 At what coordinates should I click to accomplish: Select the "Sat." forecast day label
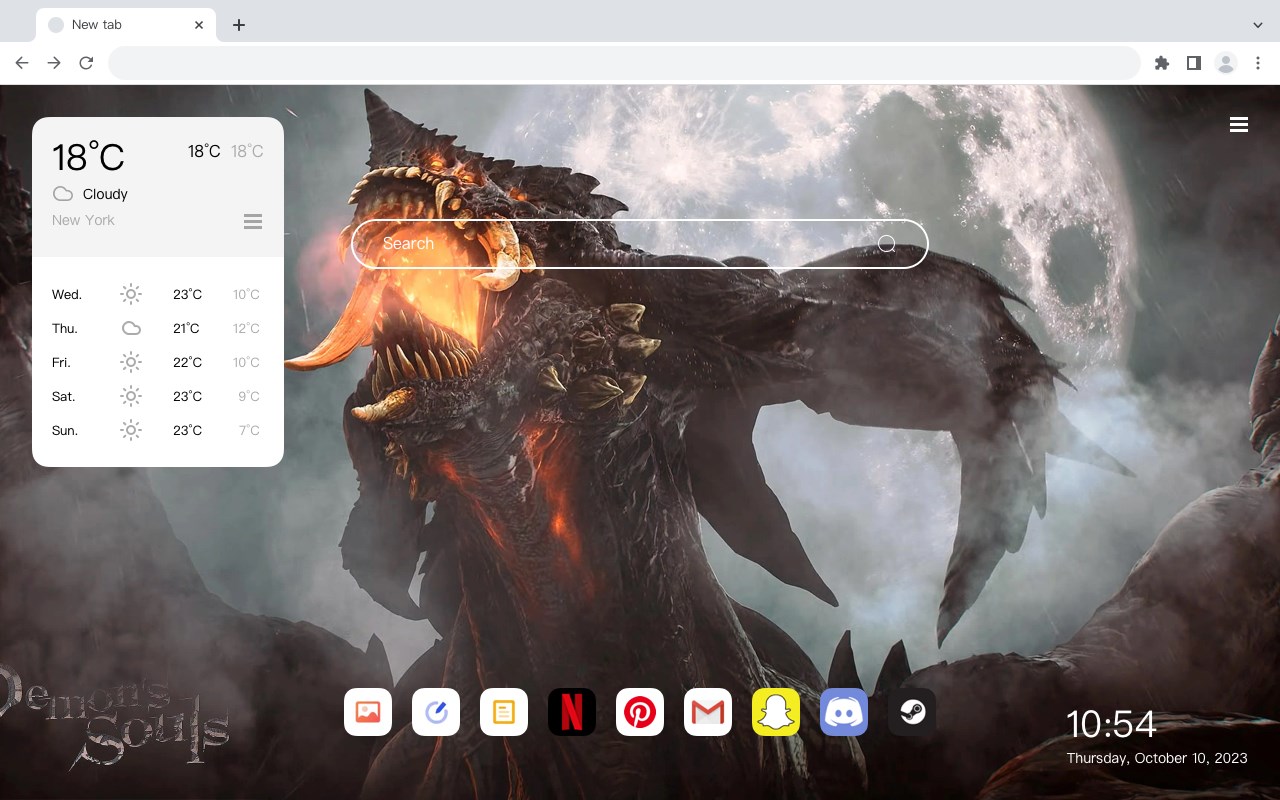click(64, 396)
